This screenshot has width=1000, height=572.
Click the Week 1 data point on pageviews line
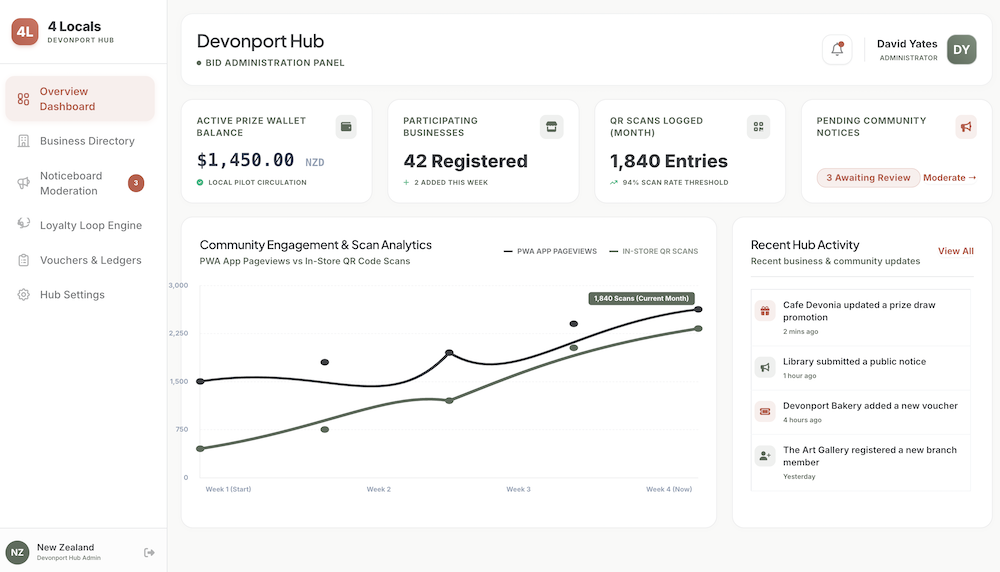(200, 381)
